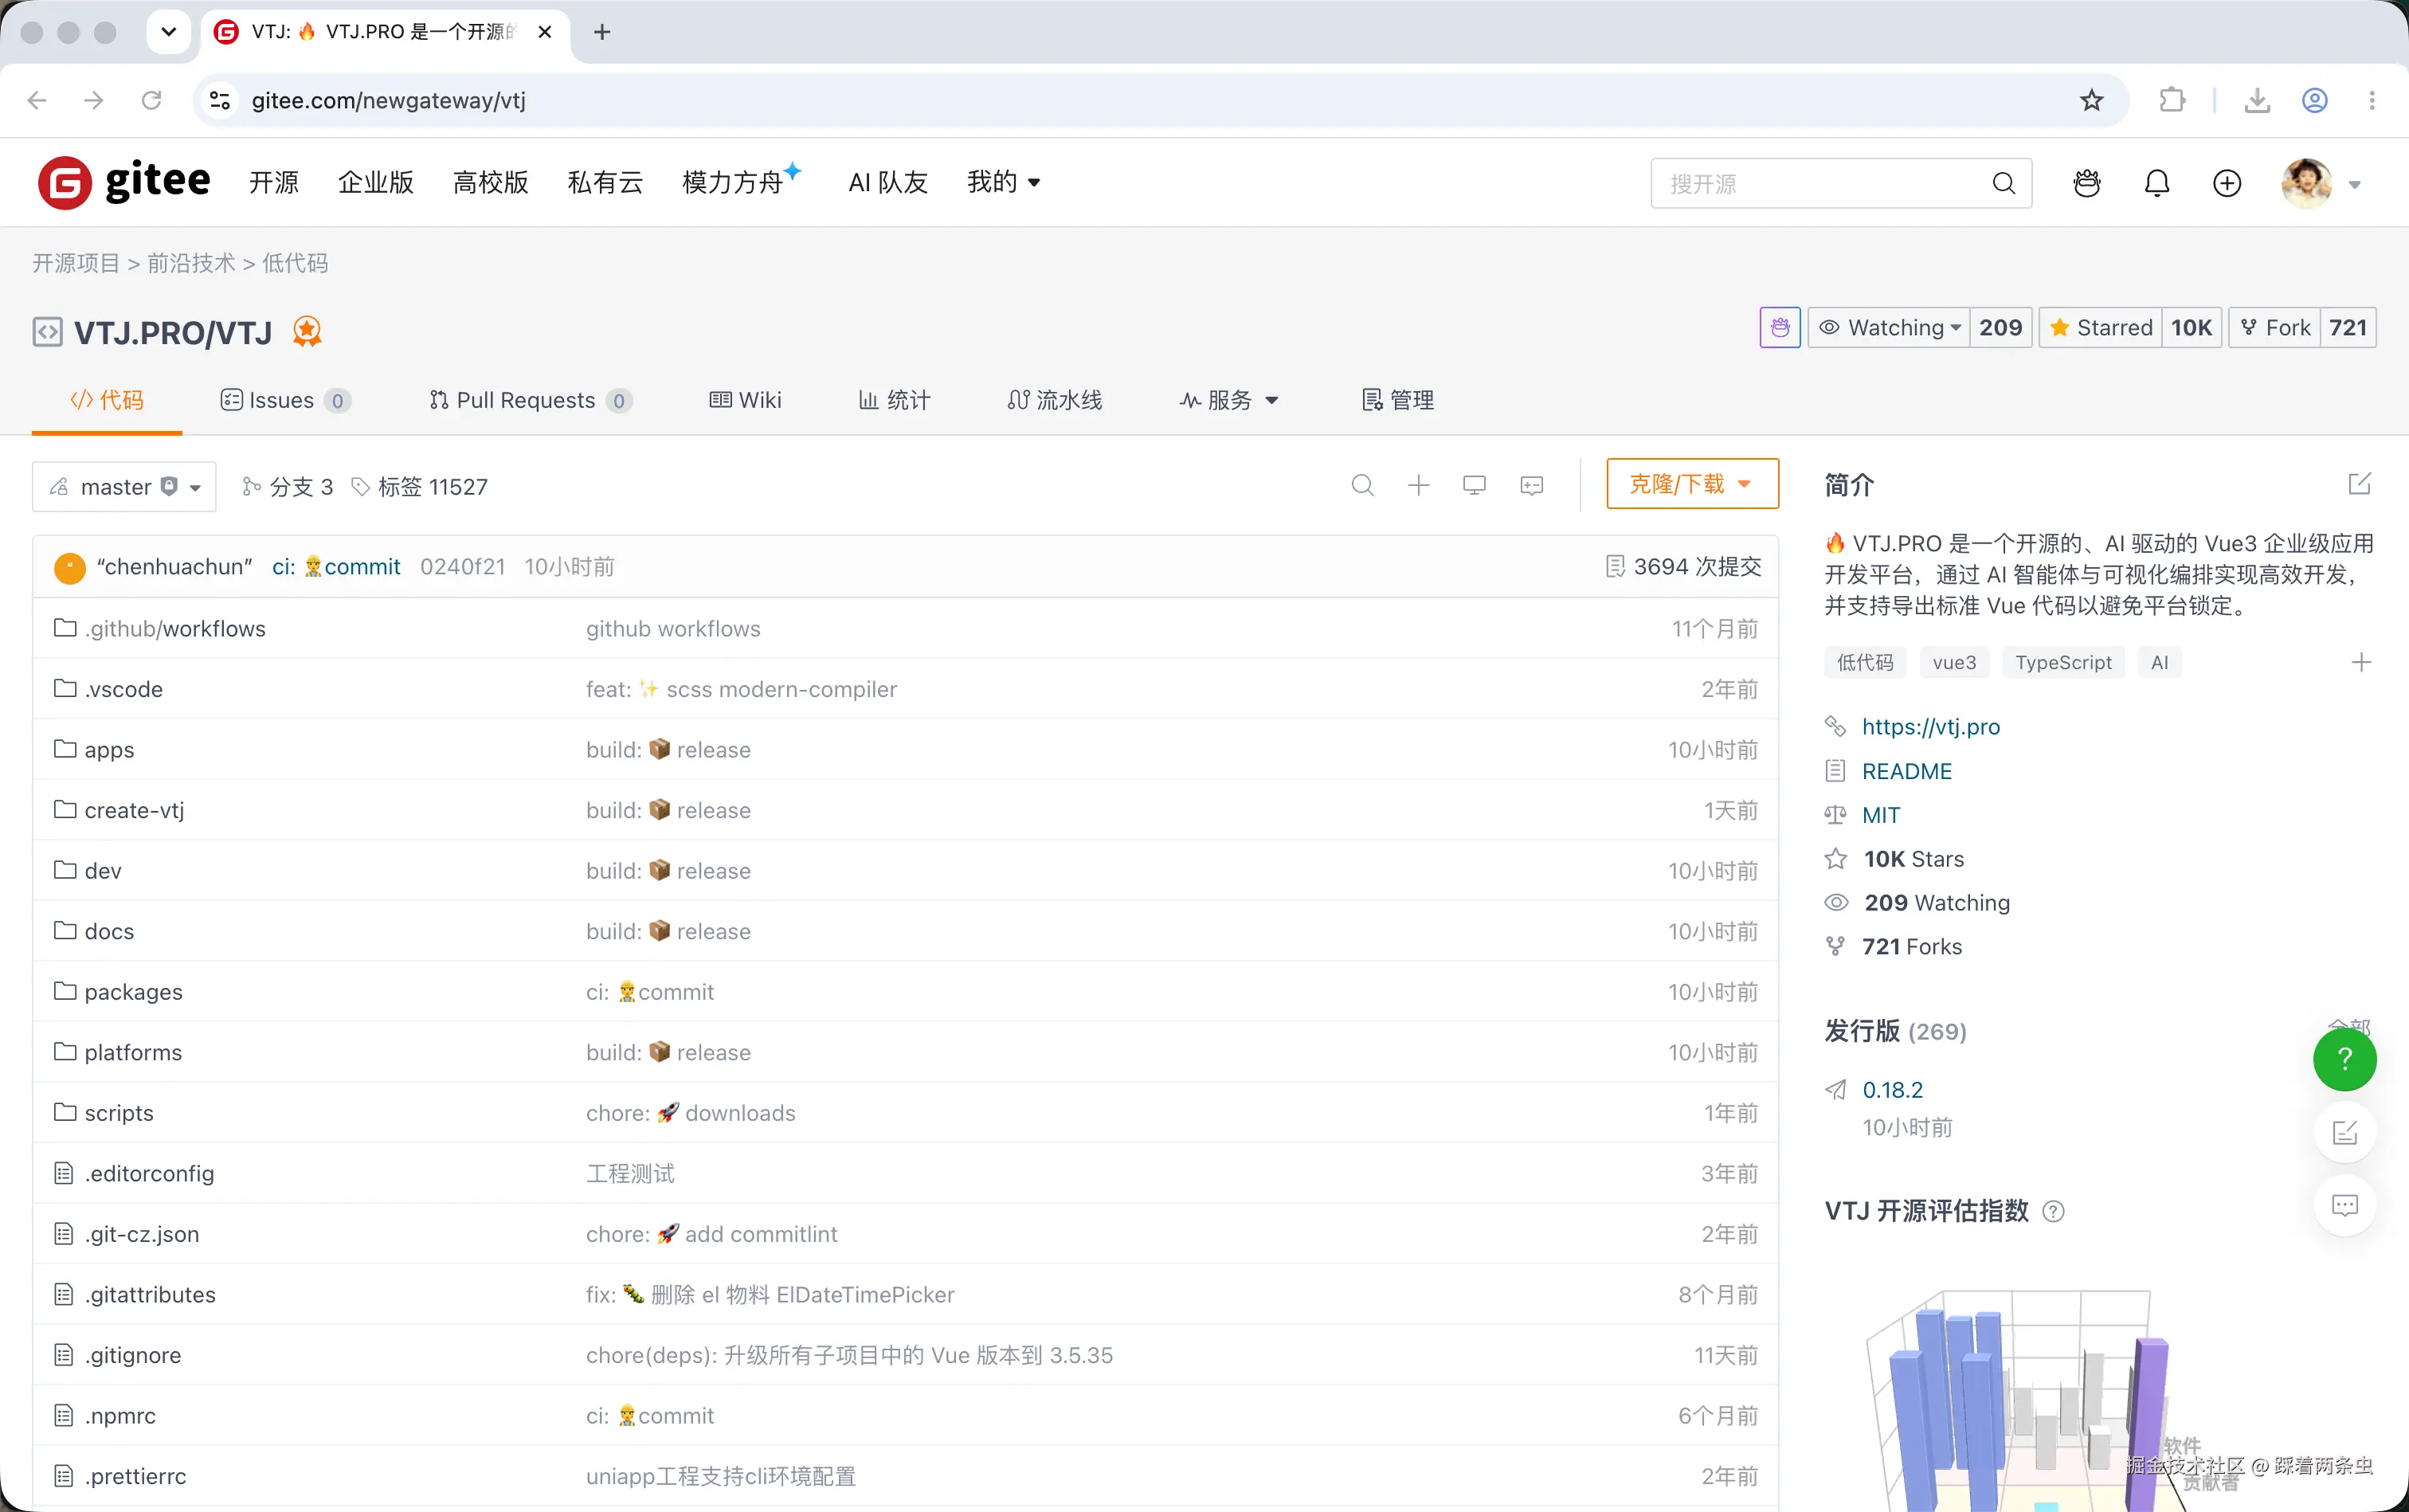Click the recommended-project badge next to VTJ.PRO/VTJ
2409x1512 pixels.
(307, 331)
